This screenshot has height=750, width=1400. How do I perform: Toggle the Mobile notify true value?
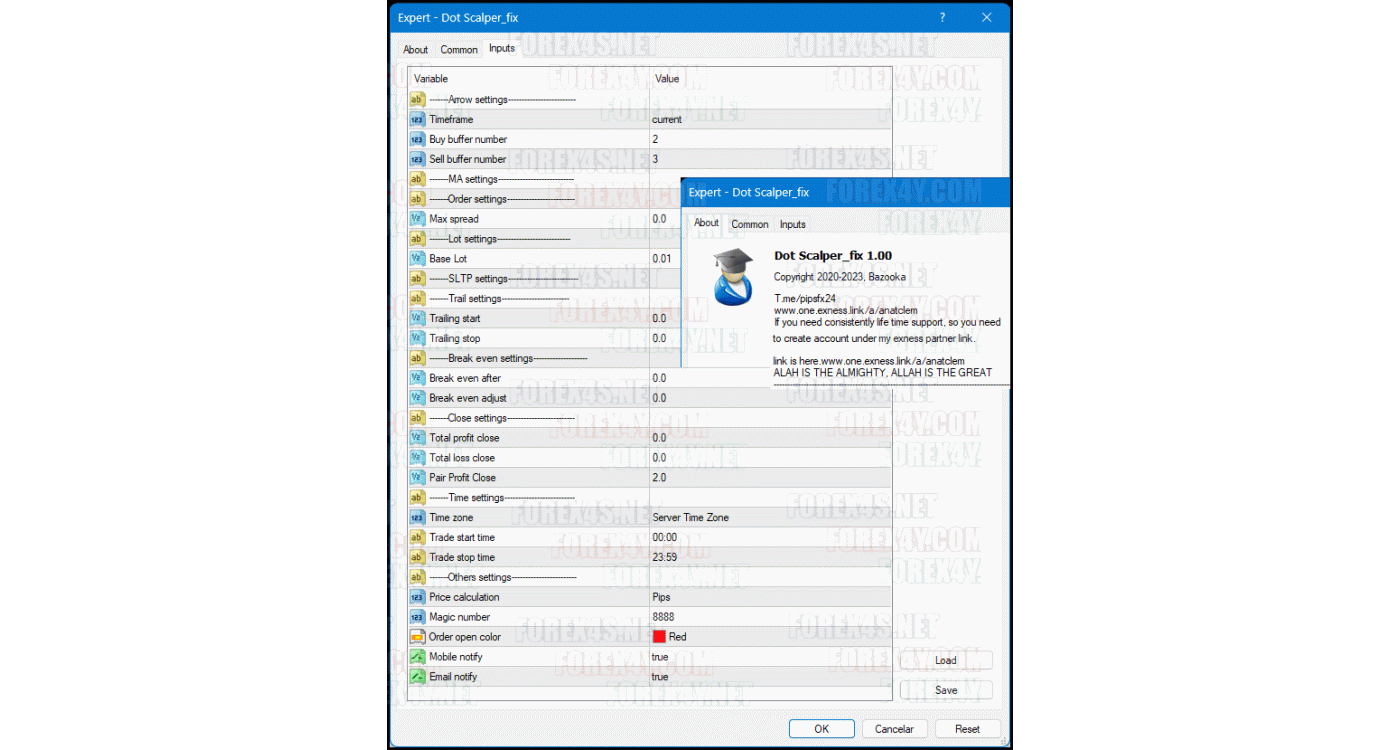point(660,657)
